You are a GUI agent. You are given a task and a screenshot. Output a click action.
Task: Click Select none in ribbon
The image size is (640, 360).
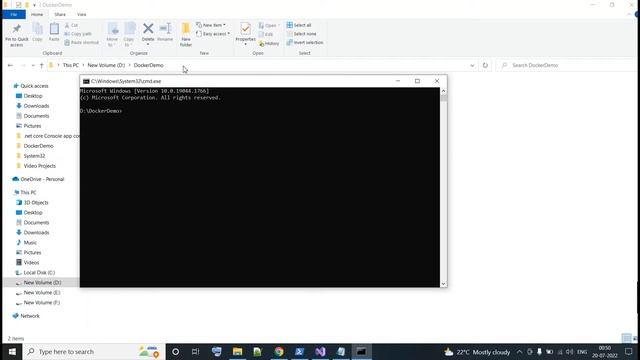(302, 34)
